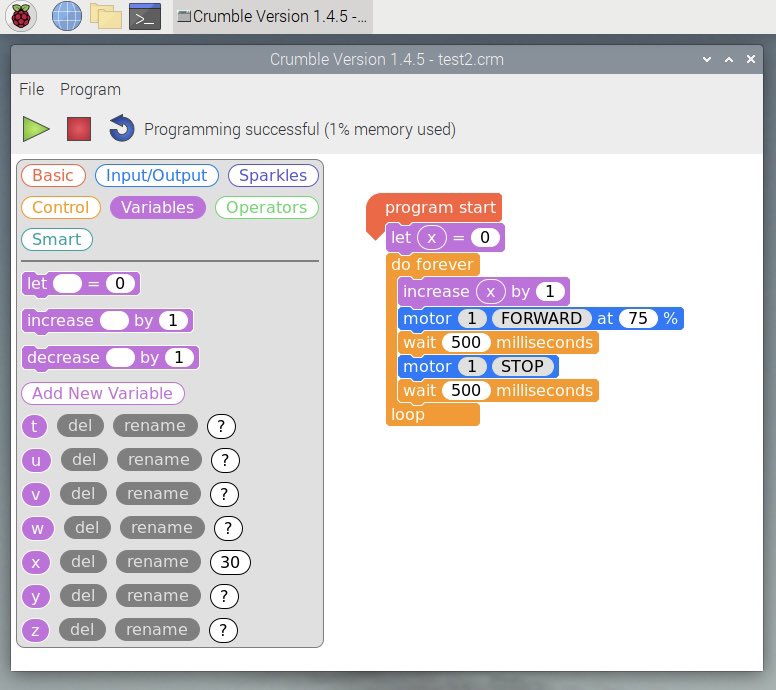Delete variable w
Screen dimensions: 776x690
point(87,528)
